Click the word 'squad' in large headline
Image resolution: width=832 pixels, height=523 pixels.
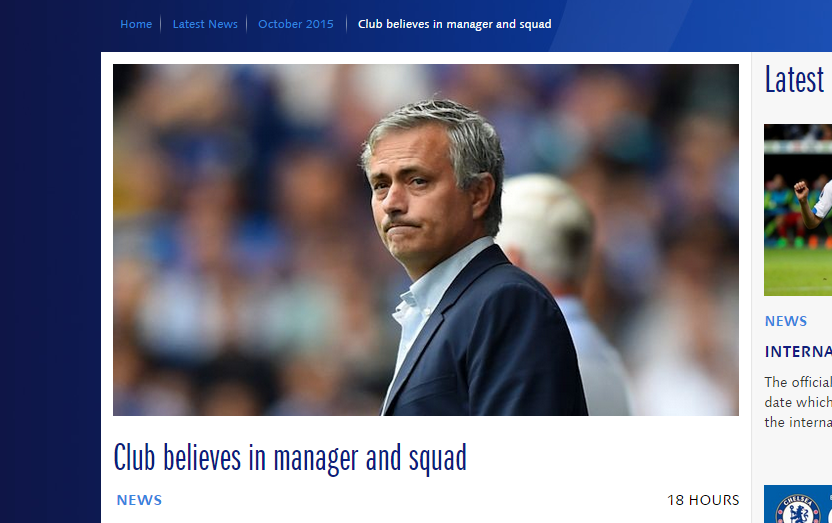click(438, 459)
